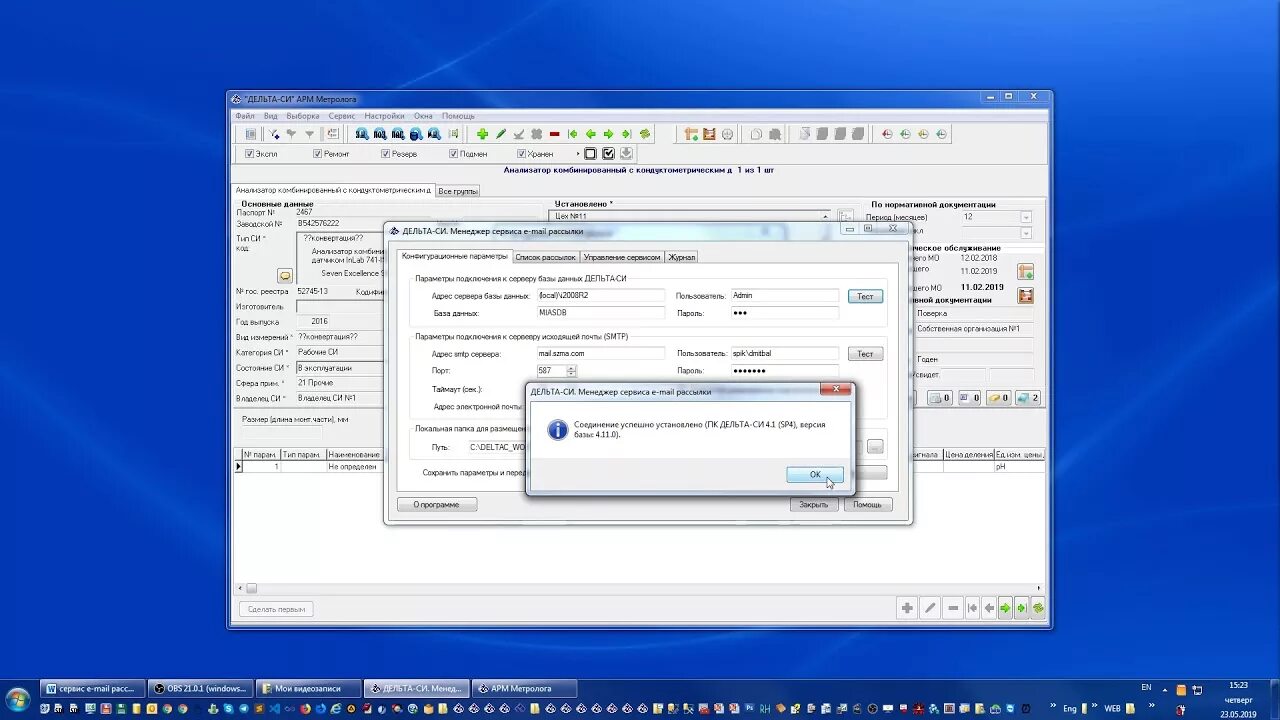The width and height of the screenshot is (1280, 720).
Task: Open the Сервис menu
Action: tap(342, 116)
